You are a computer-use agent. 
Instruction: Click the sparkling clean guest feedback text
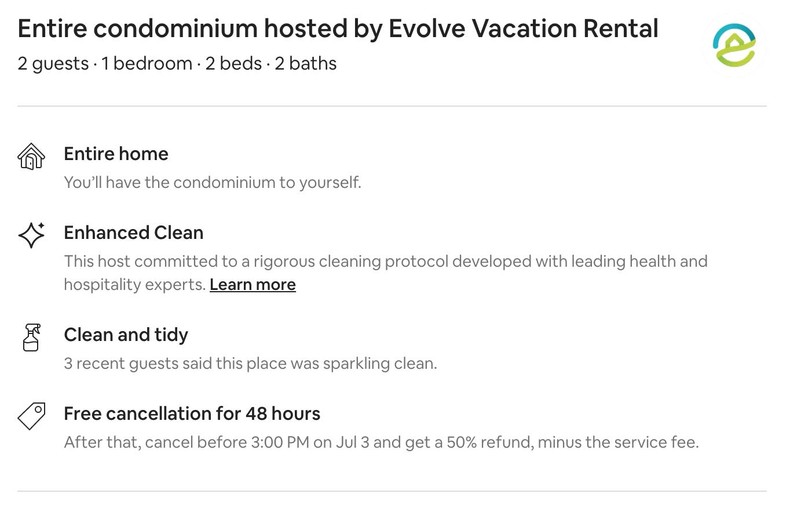(250, 364)
